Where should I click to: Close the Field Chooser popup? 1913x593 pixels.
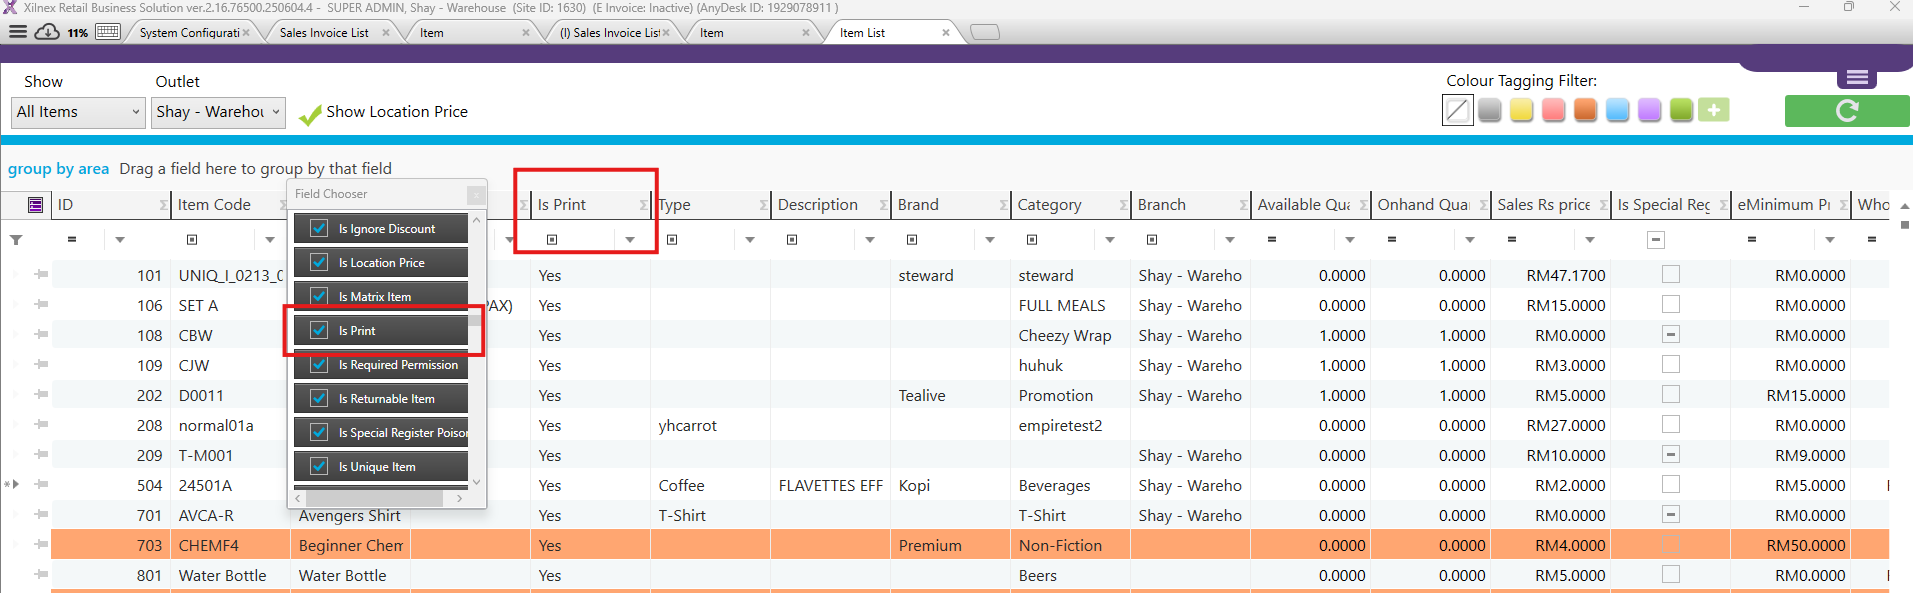tap(476, 194)
